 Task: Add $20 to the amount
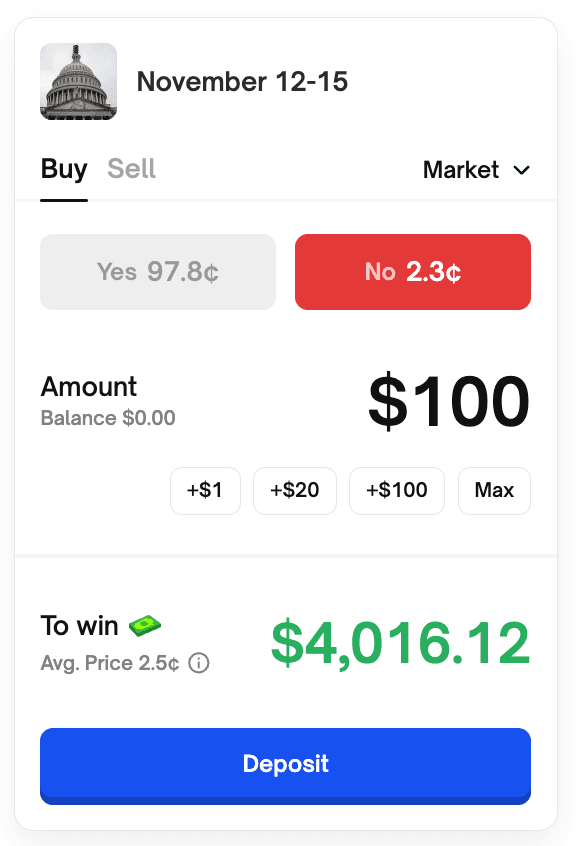point(294,490)
